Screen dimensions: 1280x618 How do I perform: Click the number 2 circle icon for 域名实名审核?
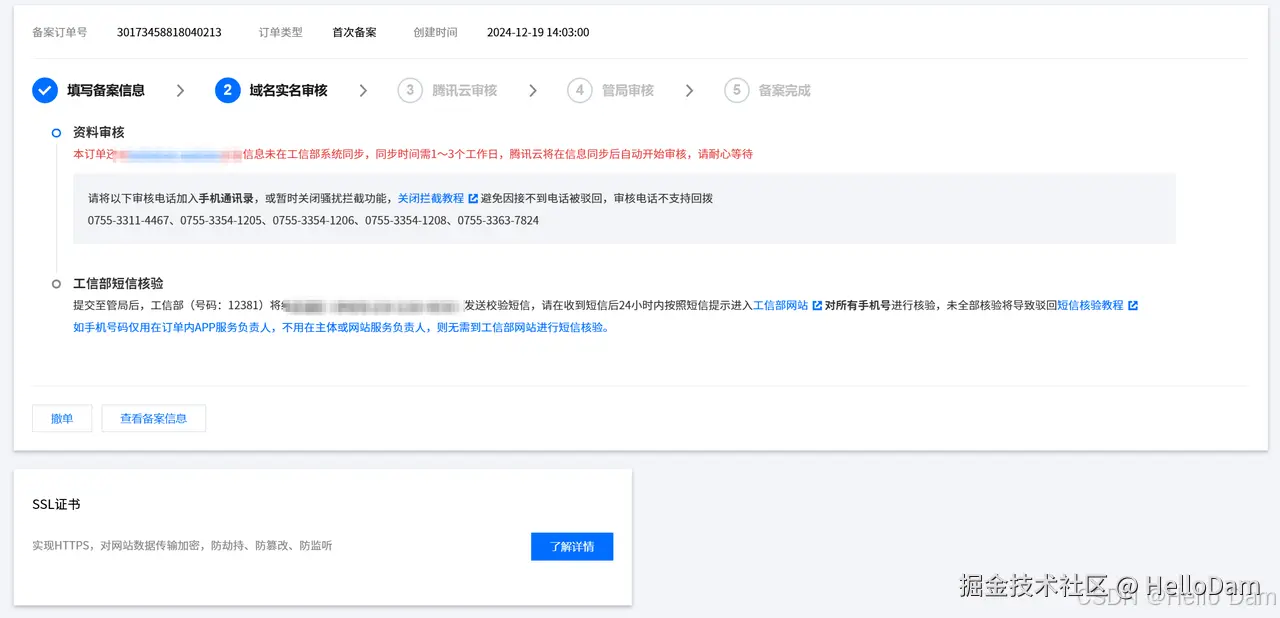(228, 90)
